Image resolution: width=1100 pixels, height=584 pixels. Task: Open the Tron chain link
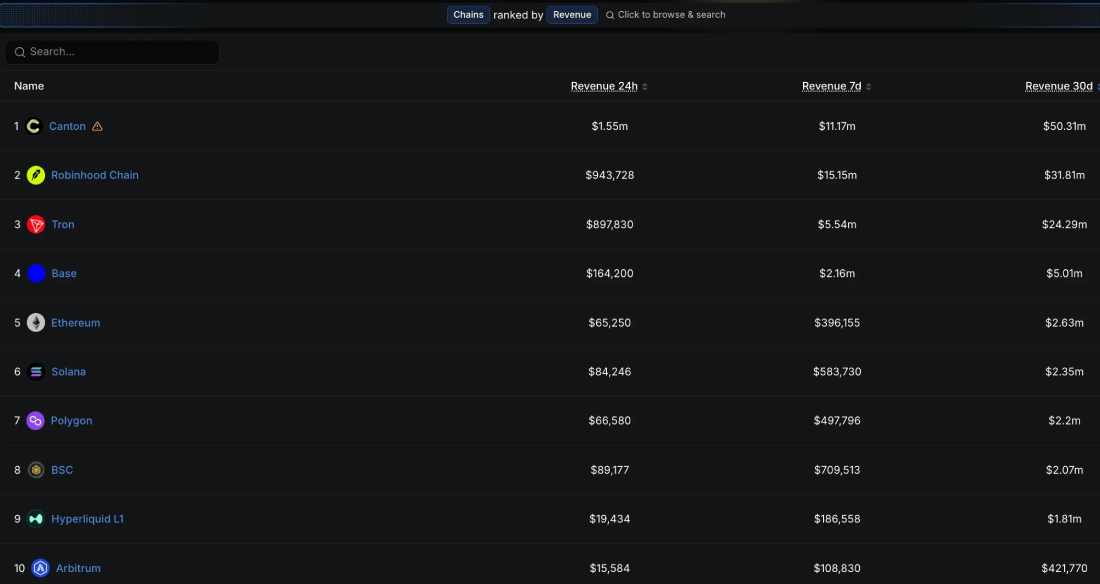click(x=63, y=225)
